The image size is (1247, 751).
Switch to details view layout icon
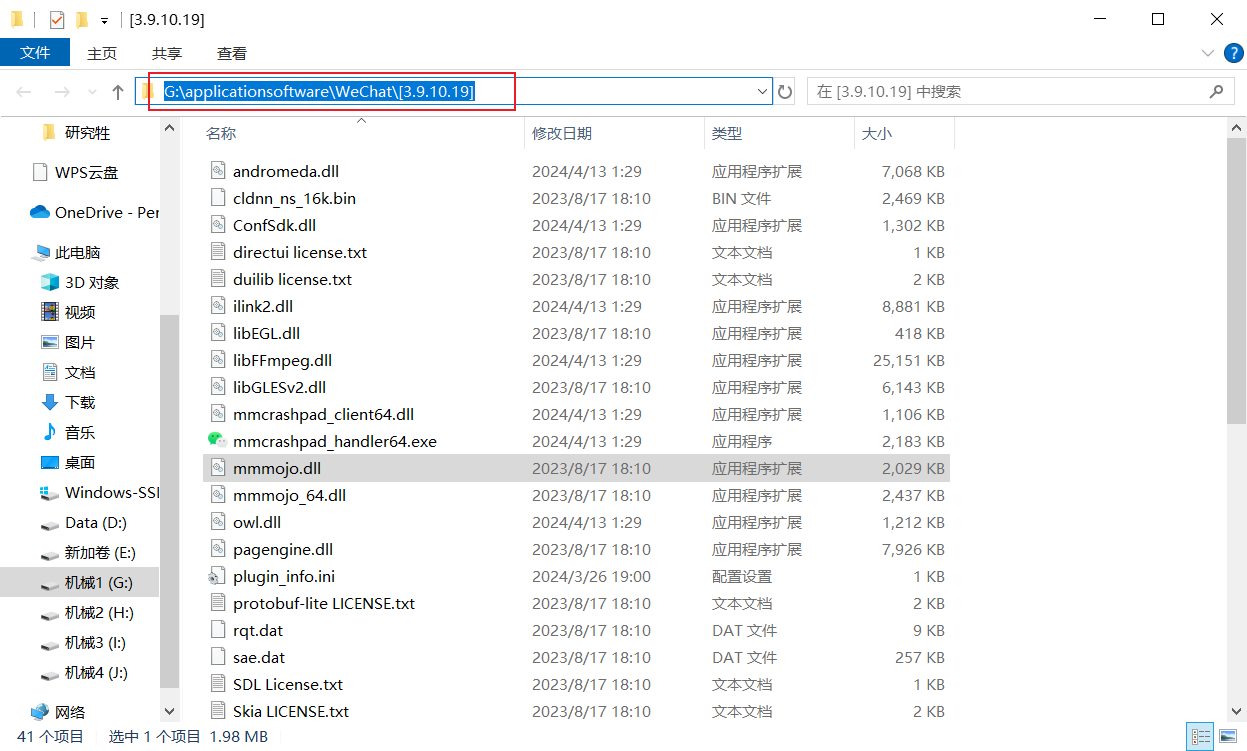(1200, 737)
